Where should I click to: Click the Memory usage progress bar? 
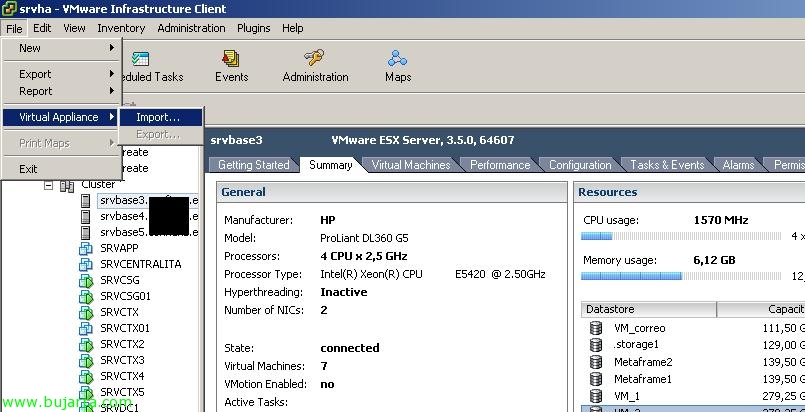[681, 276]
